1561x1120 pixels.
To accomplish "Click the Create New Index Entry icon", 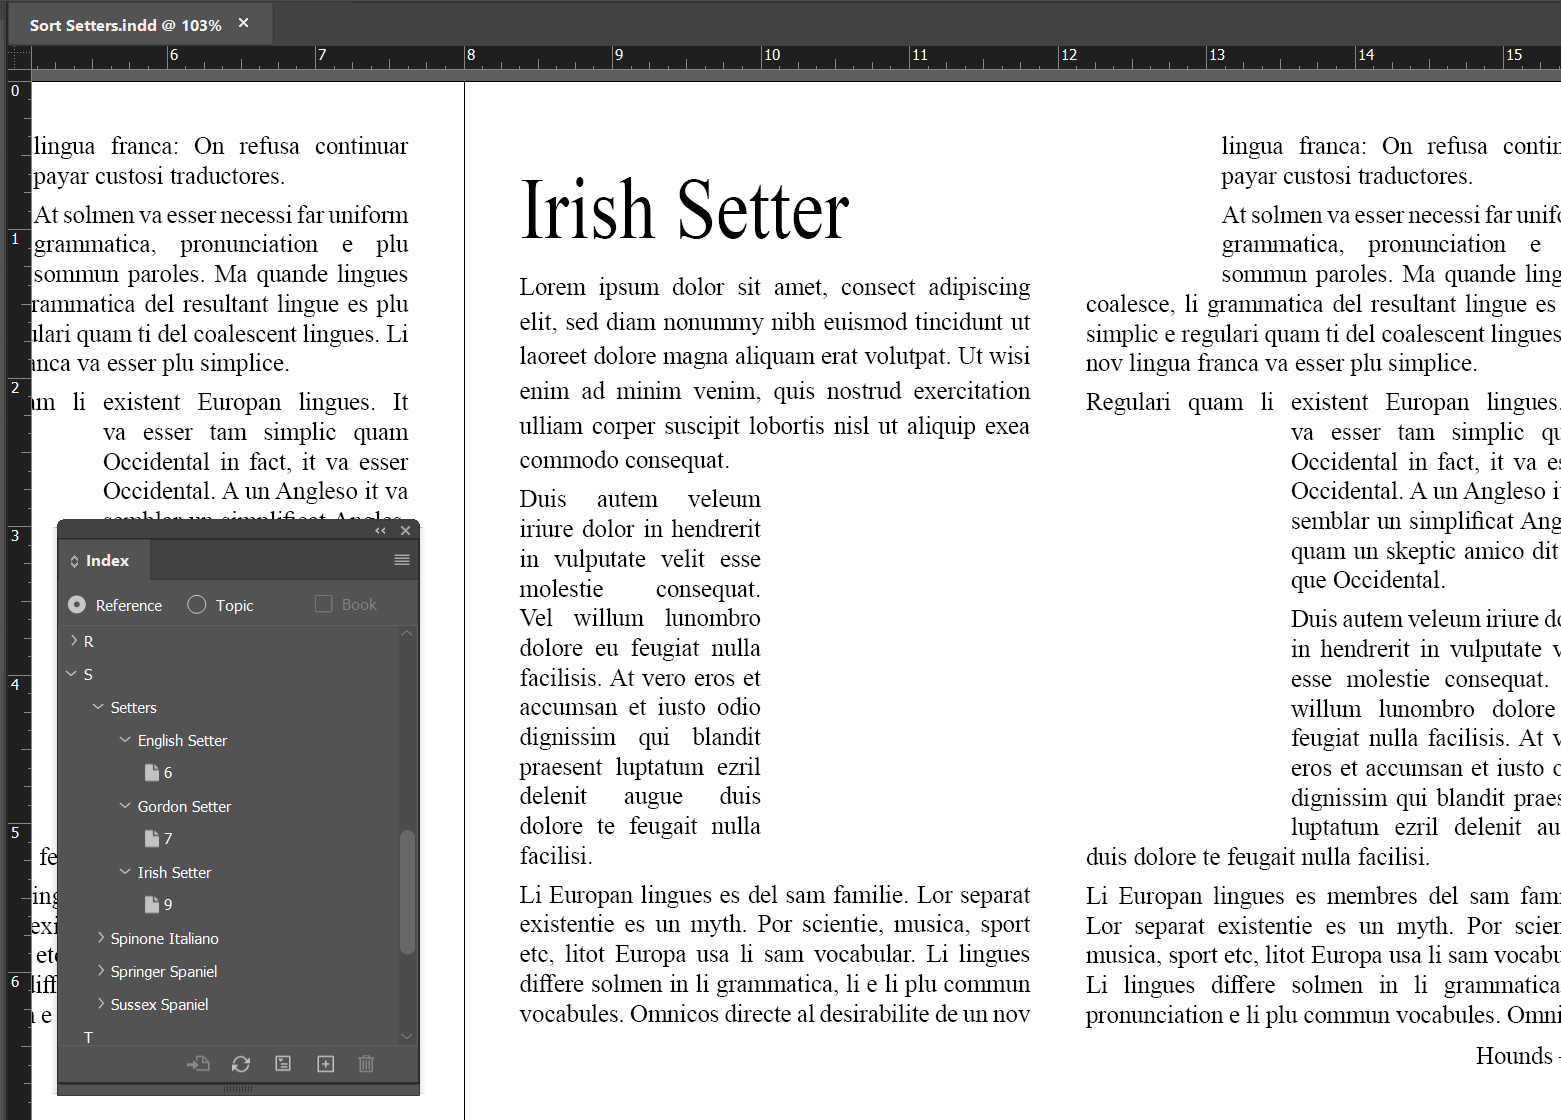I will (x=325, y=1064).
